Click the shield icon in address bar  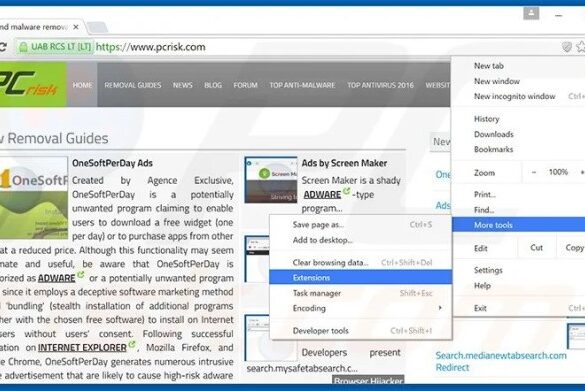tap(566, 47)
